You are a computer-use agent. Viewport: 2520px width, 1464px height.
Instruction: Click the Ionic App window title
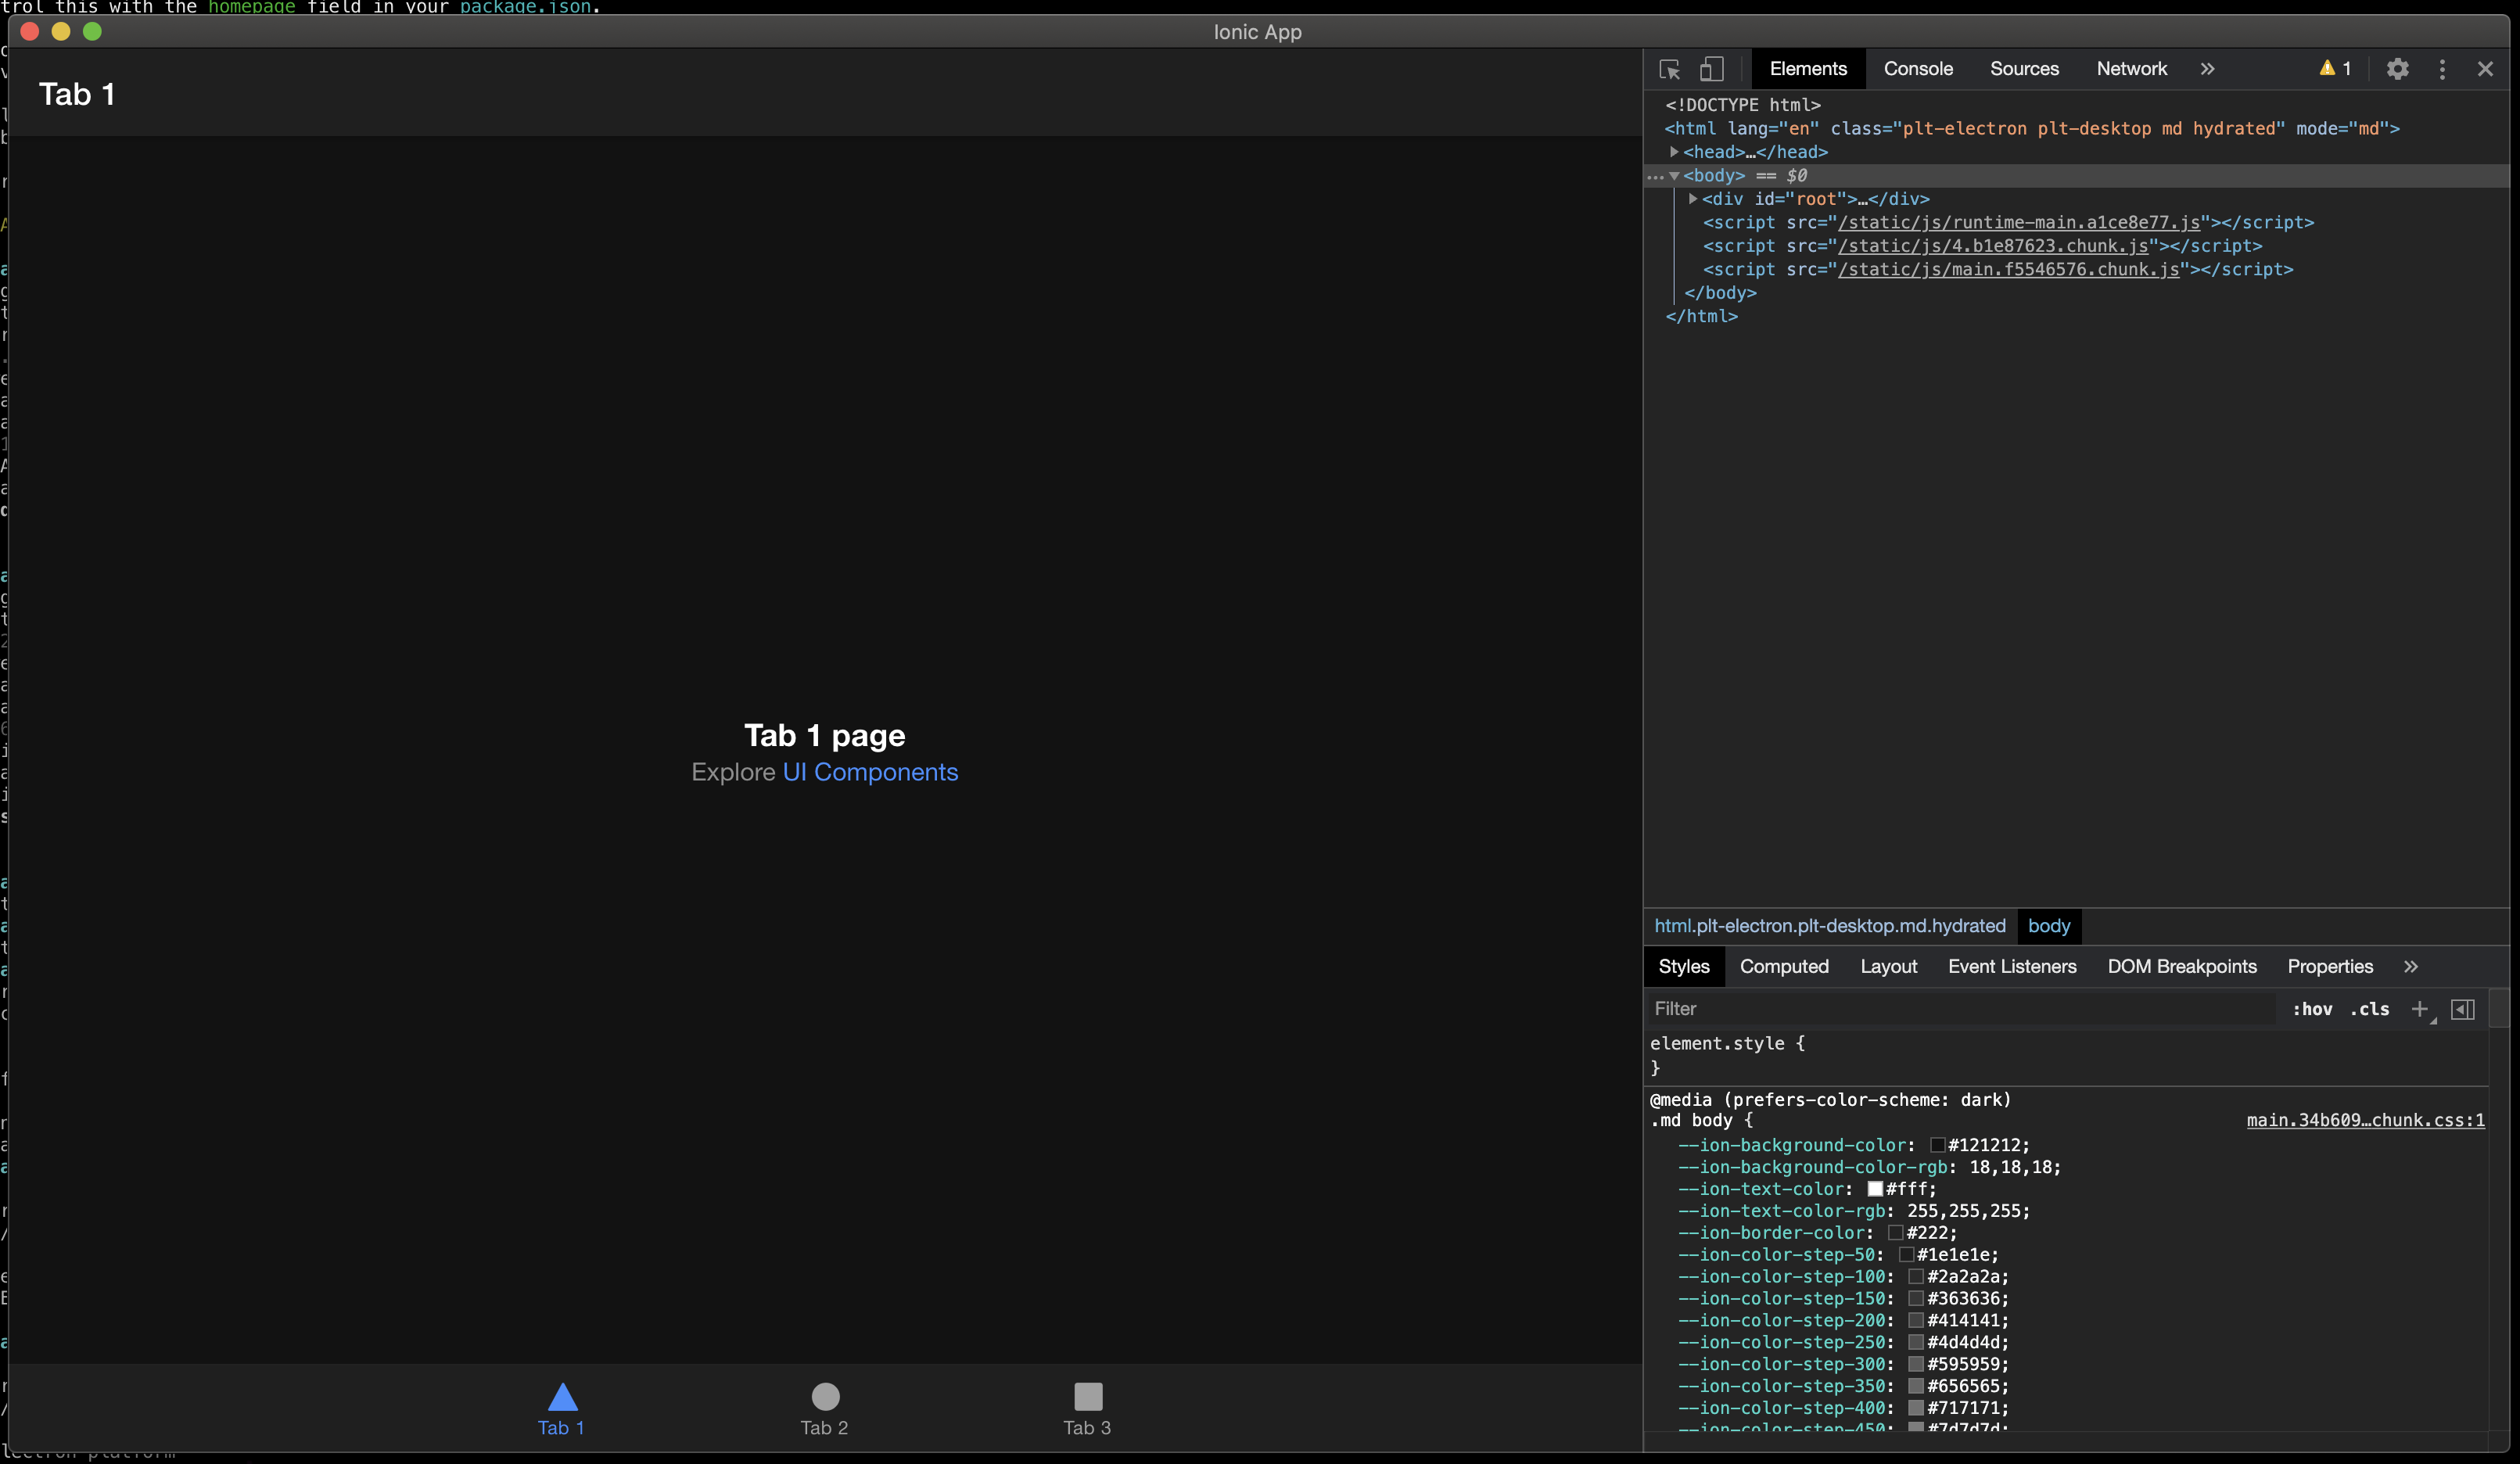pos(1258,32)
